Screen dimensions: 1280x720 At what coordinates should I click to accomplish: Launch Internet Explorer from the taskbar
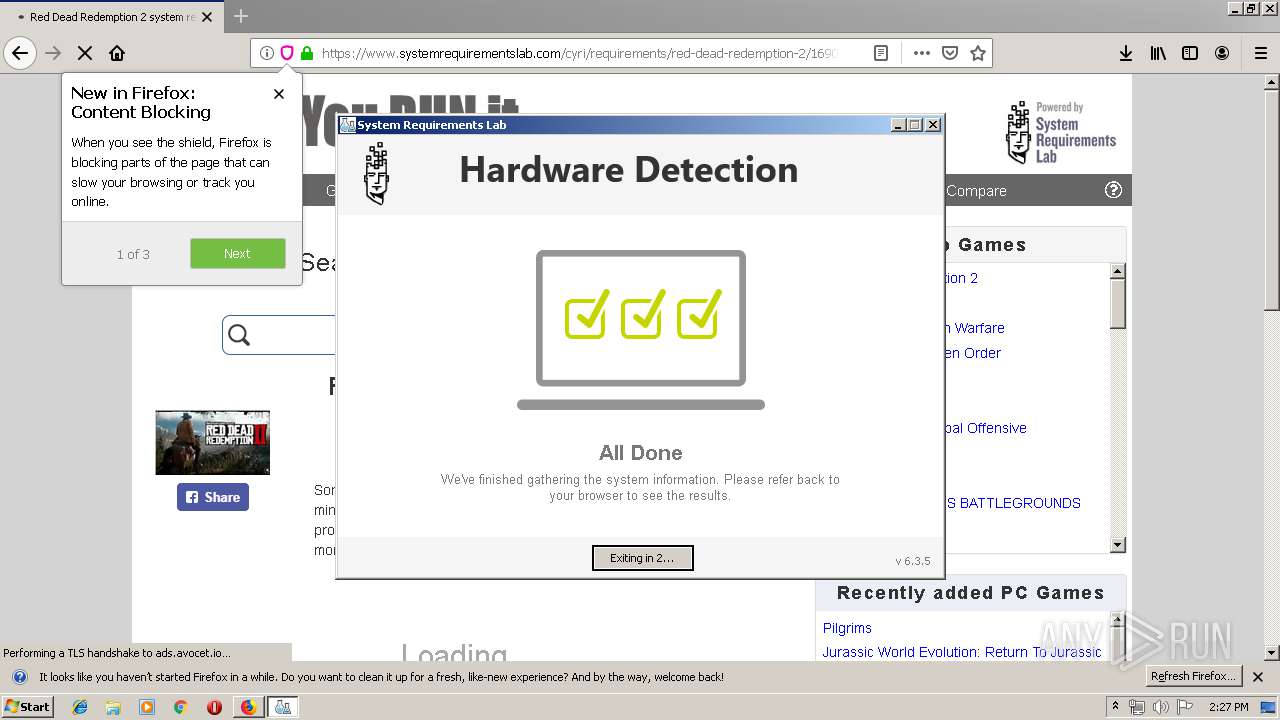(80, 707)
